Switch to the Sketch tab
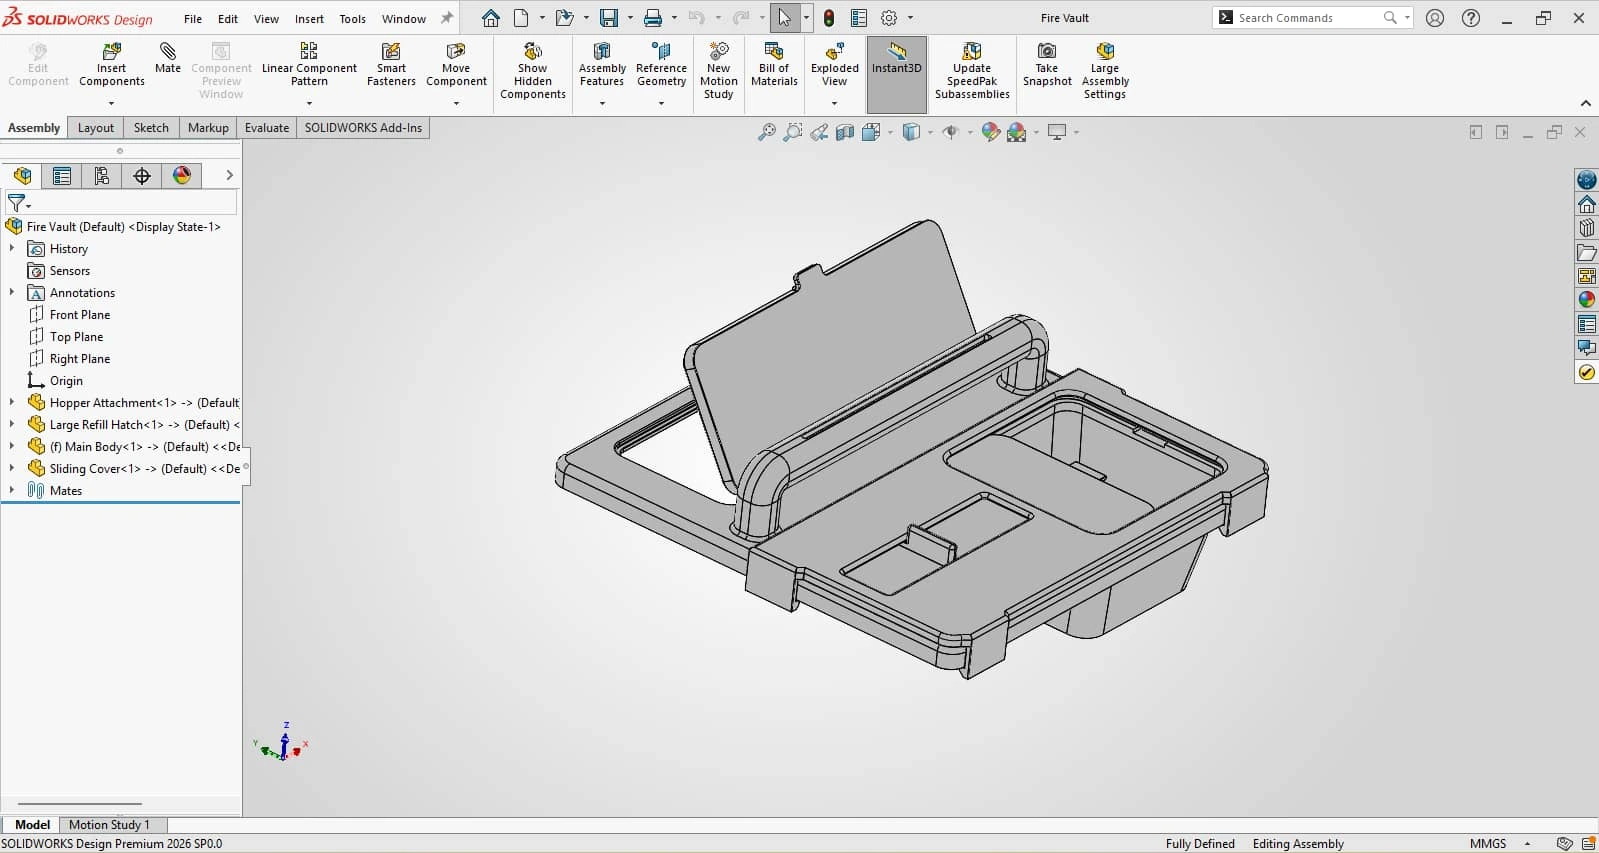The height and width of the screenshot is (853, 1599). (x=151, y=128)
